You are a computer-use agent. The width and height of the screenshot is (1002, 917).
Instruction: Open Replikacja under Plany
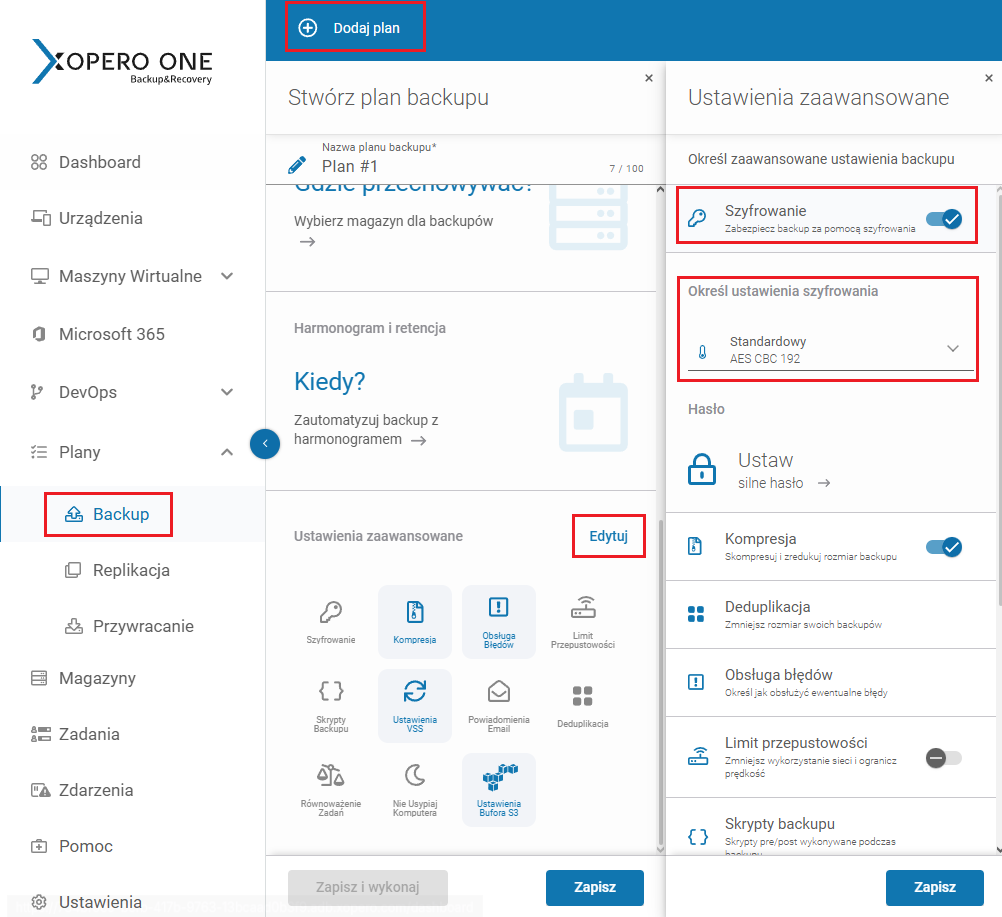click(x=131, y=570)
